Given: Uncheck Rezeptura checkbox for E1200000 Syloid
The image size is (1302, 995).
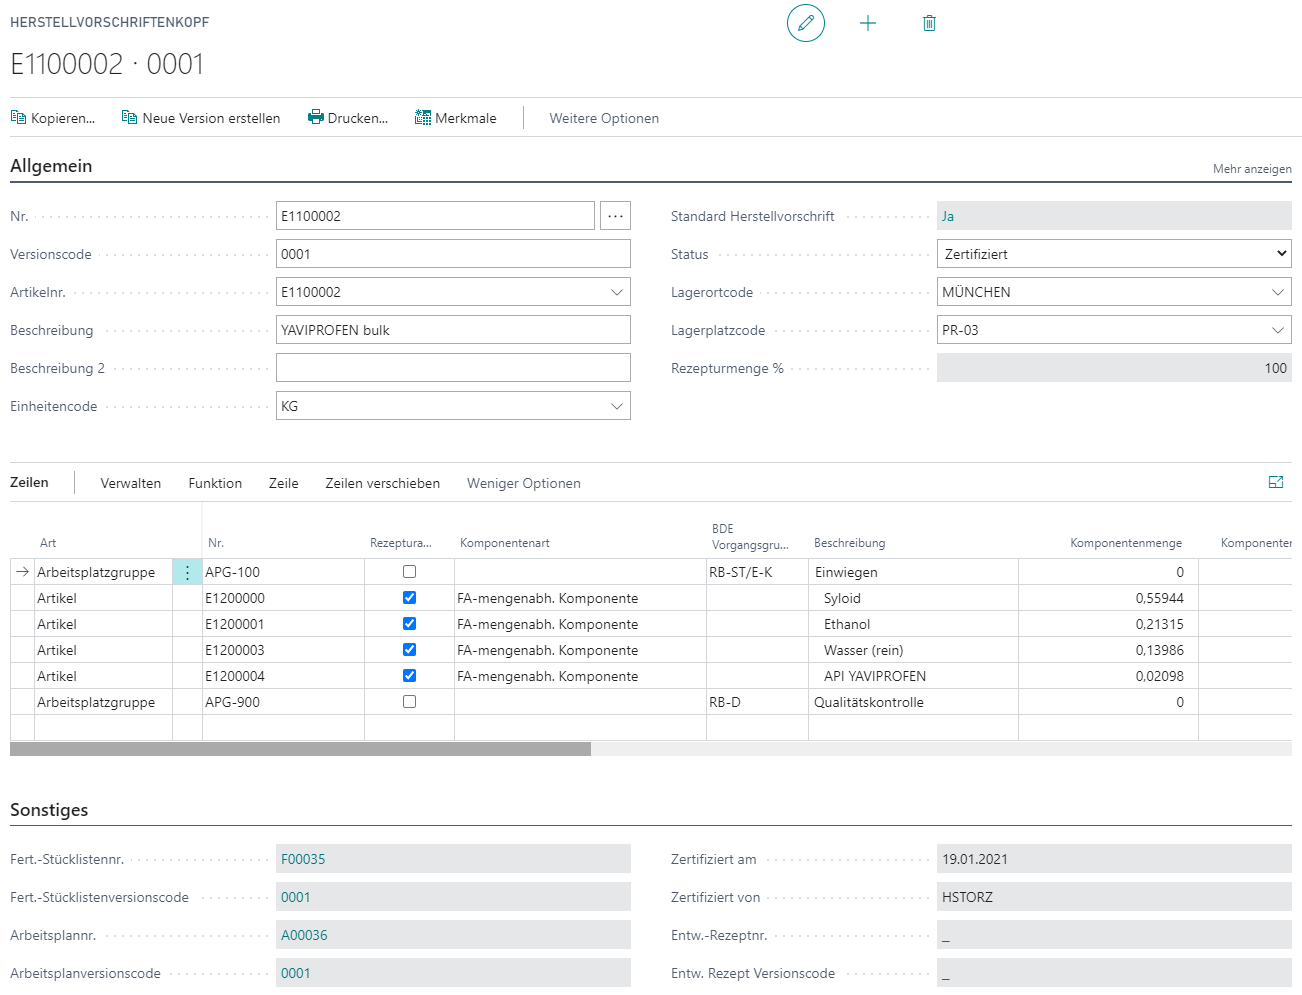Looking at the screenshot, I should click(409, 598).
